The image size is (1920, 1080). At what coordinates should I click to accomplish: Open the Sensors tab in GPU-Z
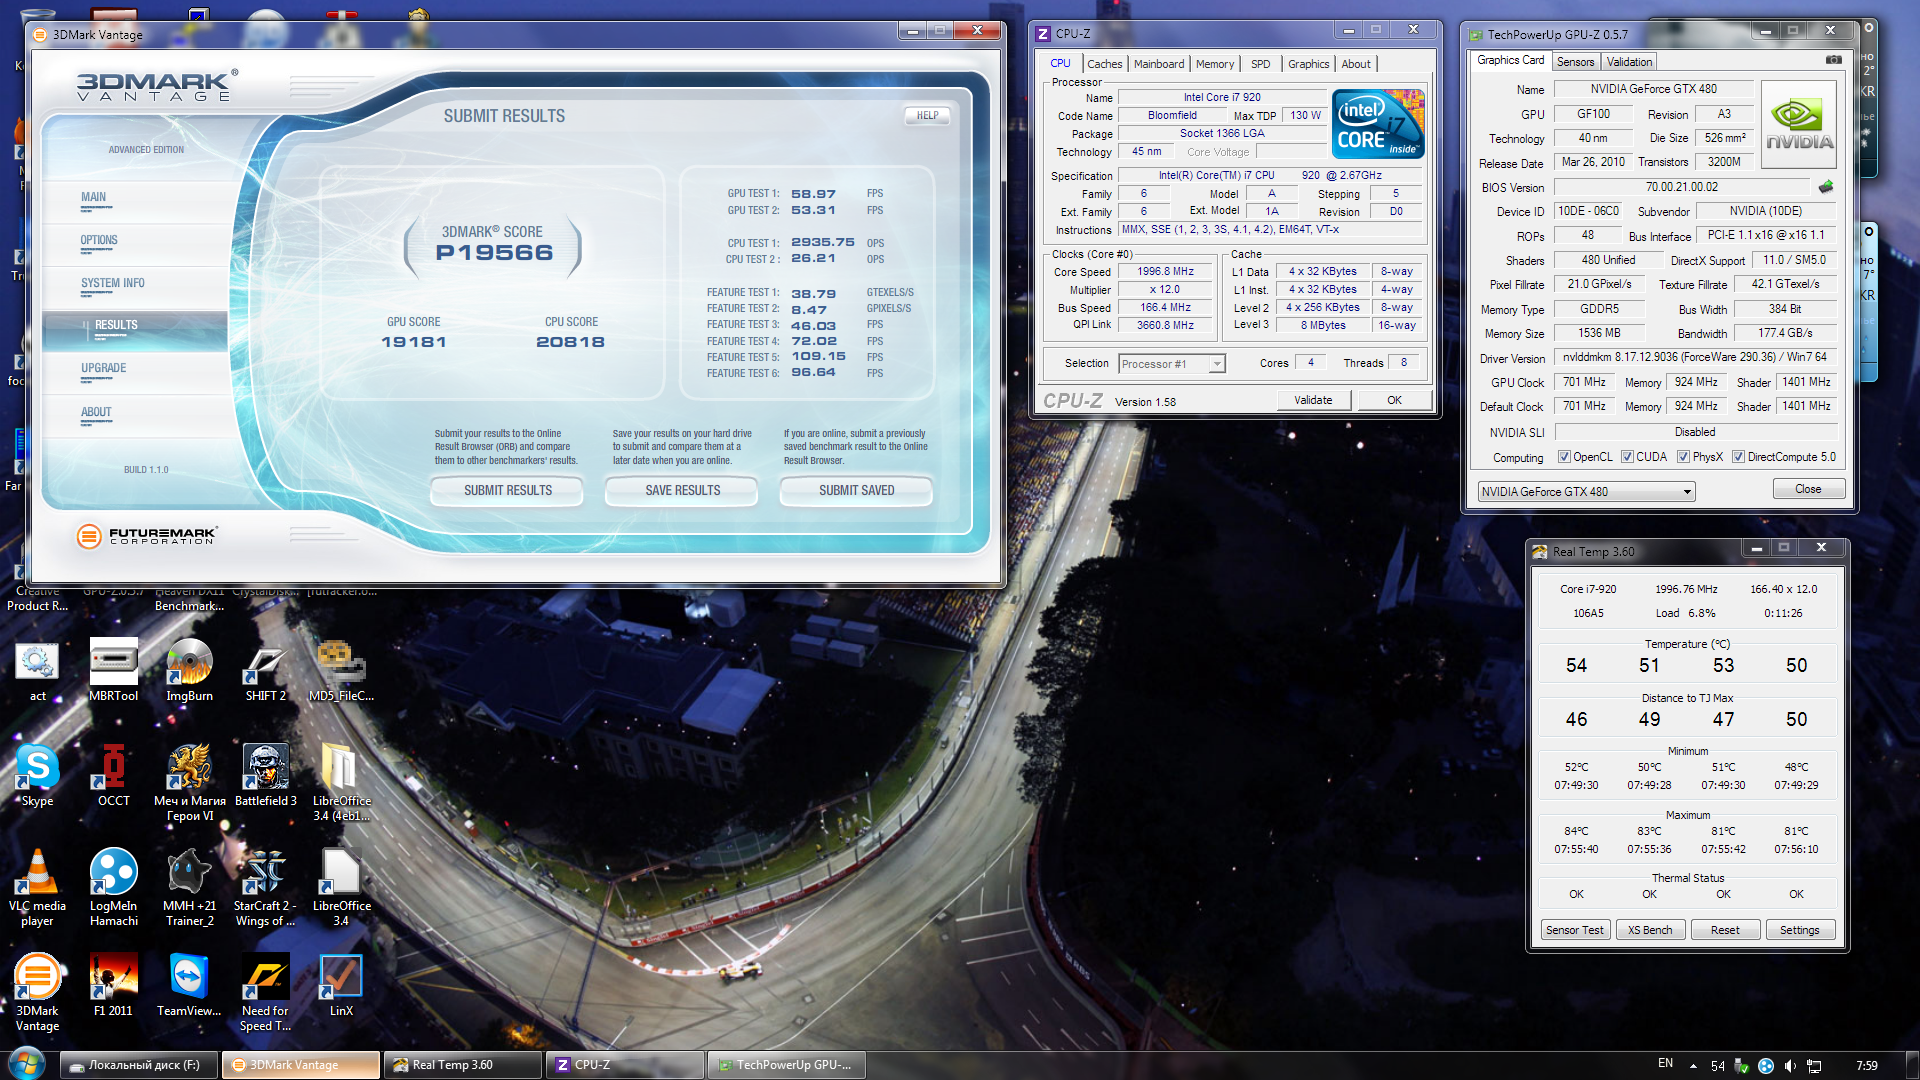(1575, 62)
